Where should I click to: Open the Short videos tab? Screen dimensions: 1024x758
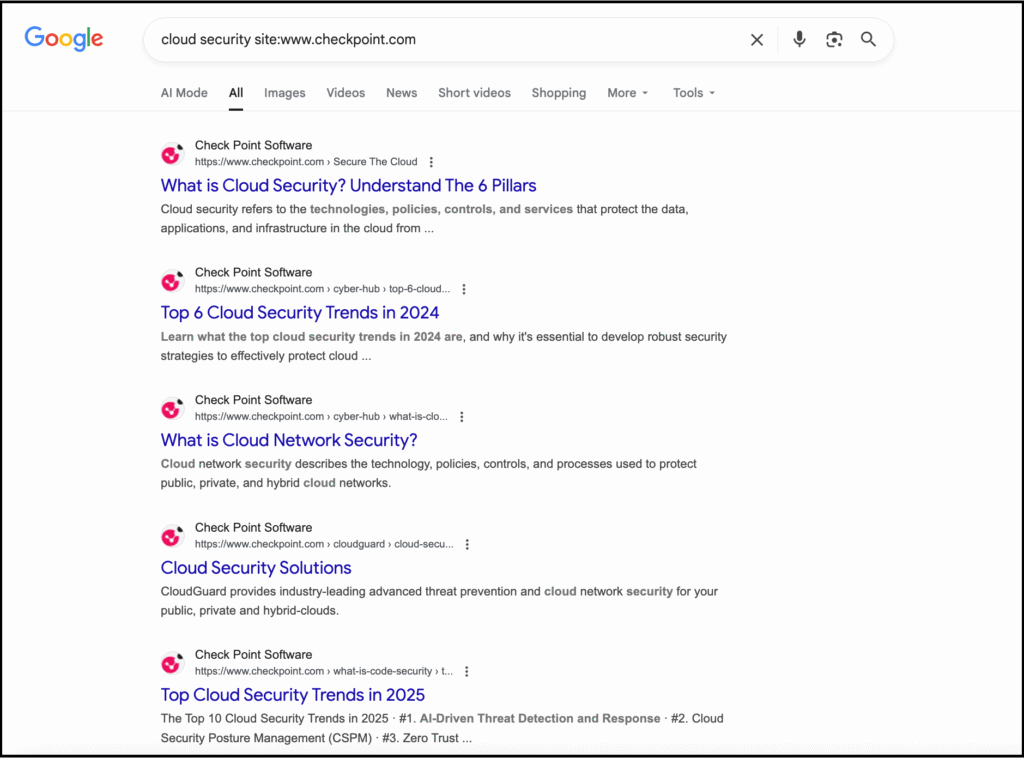[x=474, y=93]
